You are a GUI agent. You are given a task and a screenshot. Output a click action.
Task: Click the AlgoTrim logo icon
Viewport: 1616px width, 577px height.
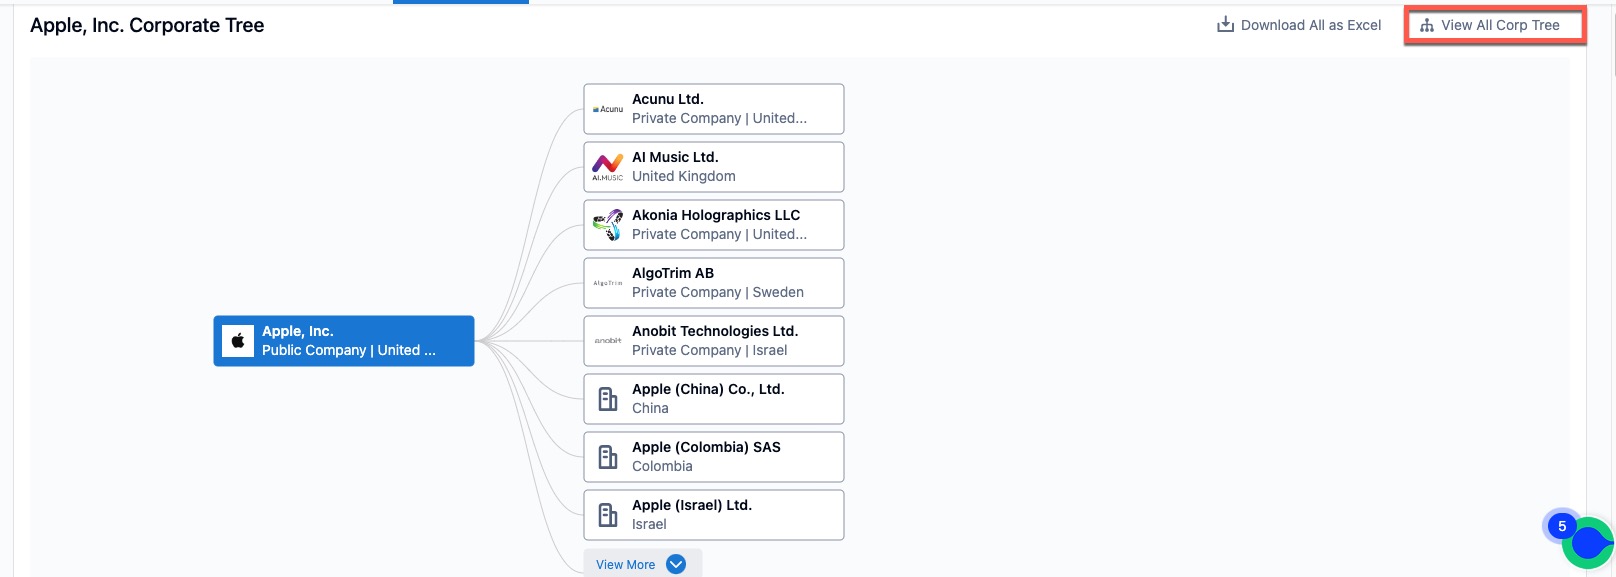(607, 283)
